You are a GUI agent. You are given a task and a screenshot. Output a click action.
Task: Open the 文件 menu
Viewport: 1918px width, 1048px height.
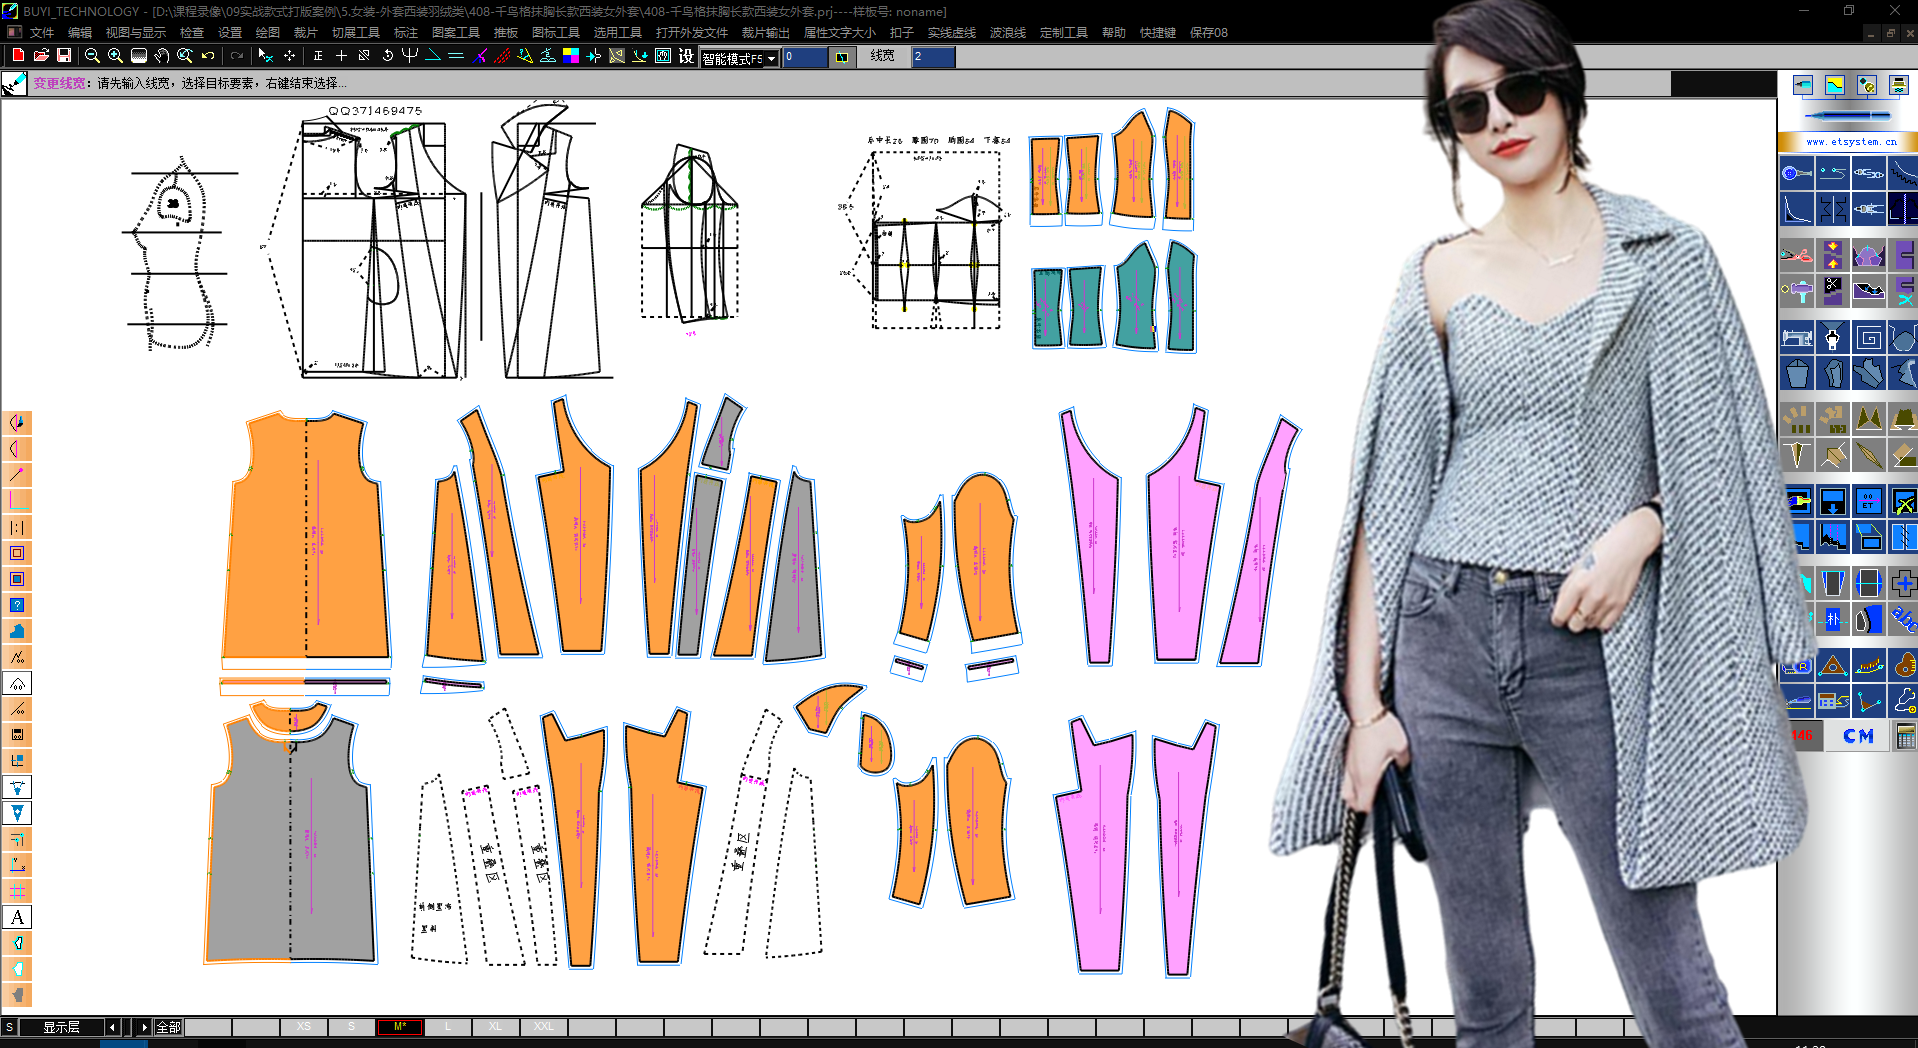42,33
